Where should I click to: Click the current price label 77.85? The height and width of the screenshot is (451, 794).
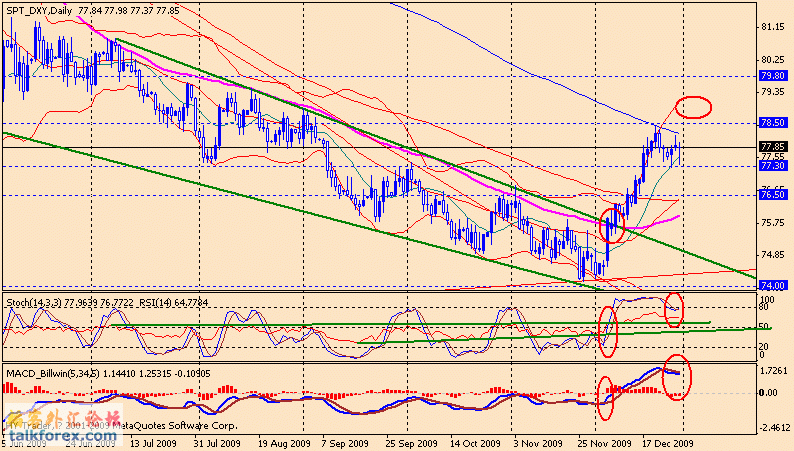(773, 147)
